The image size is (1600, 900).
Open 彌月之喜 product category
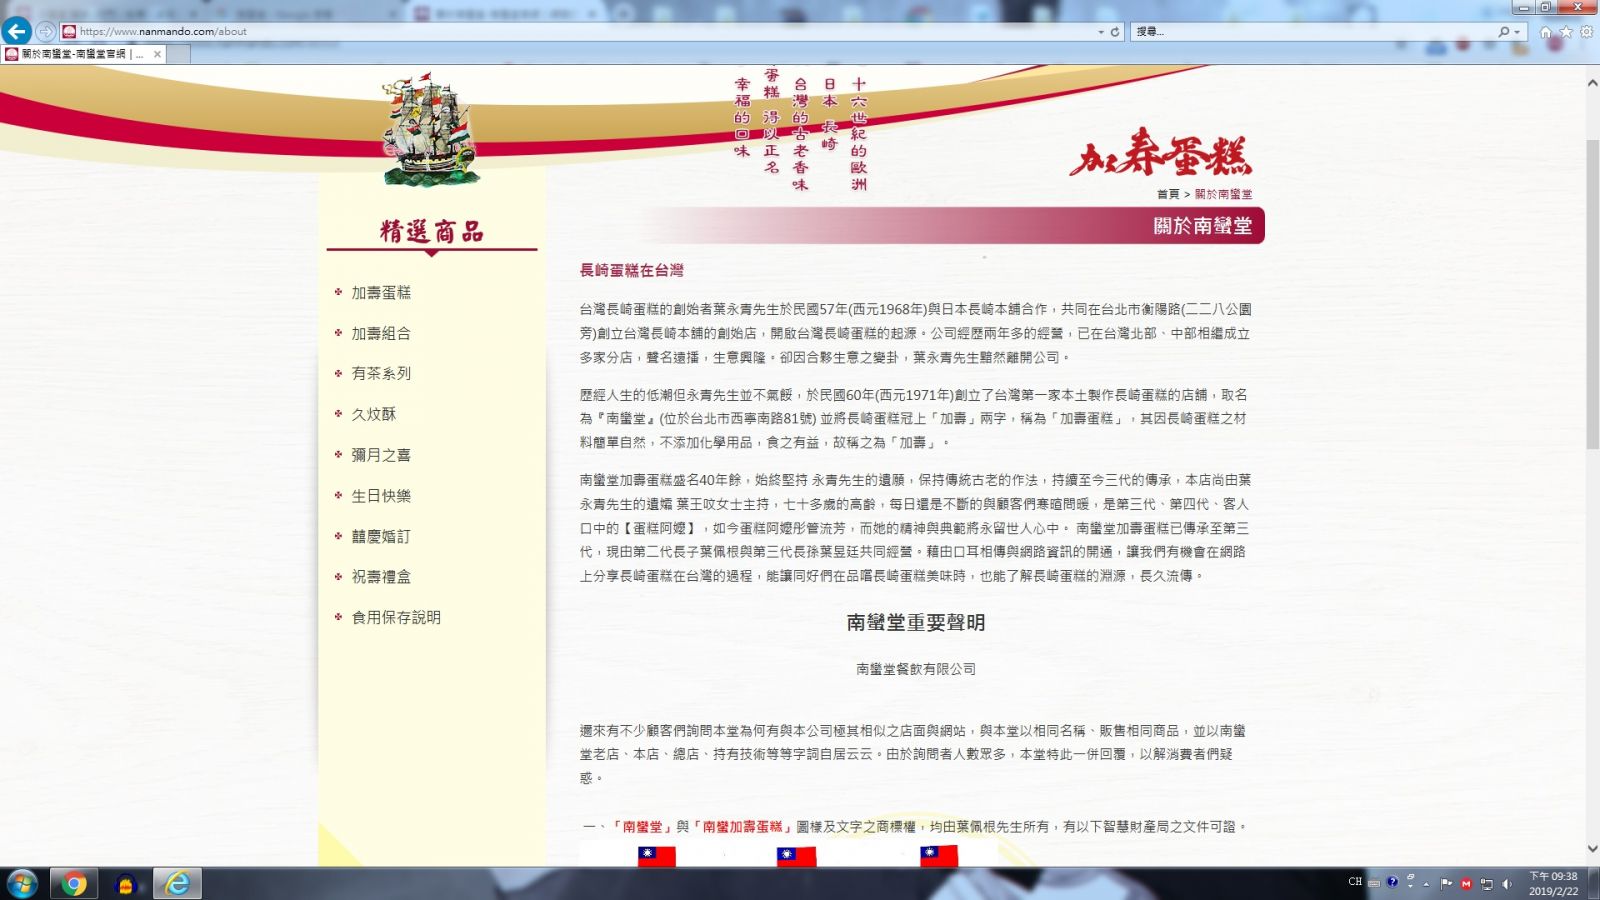pyautogui.click(x=381, y=455)
